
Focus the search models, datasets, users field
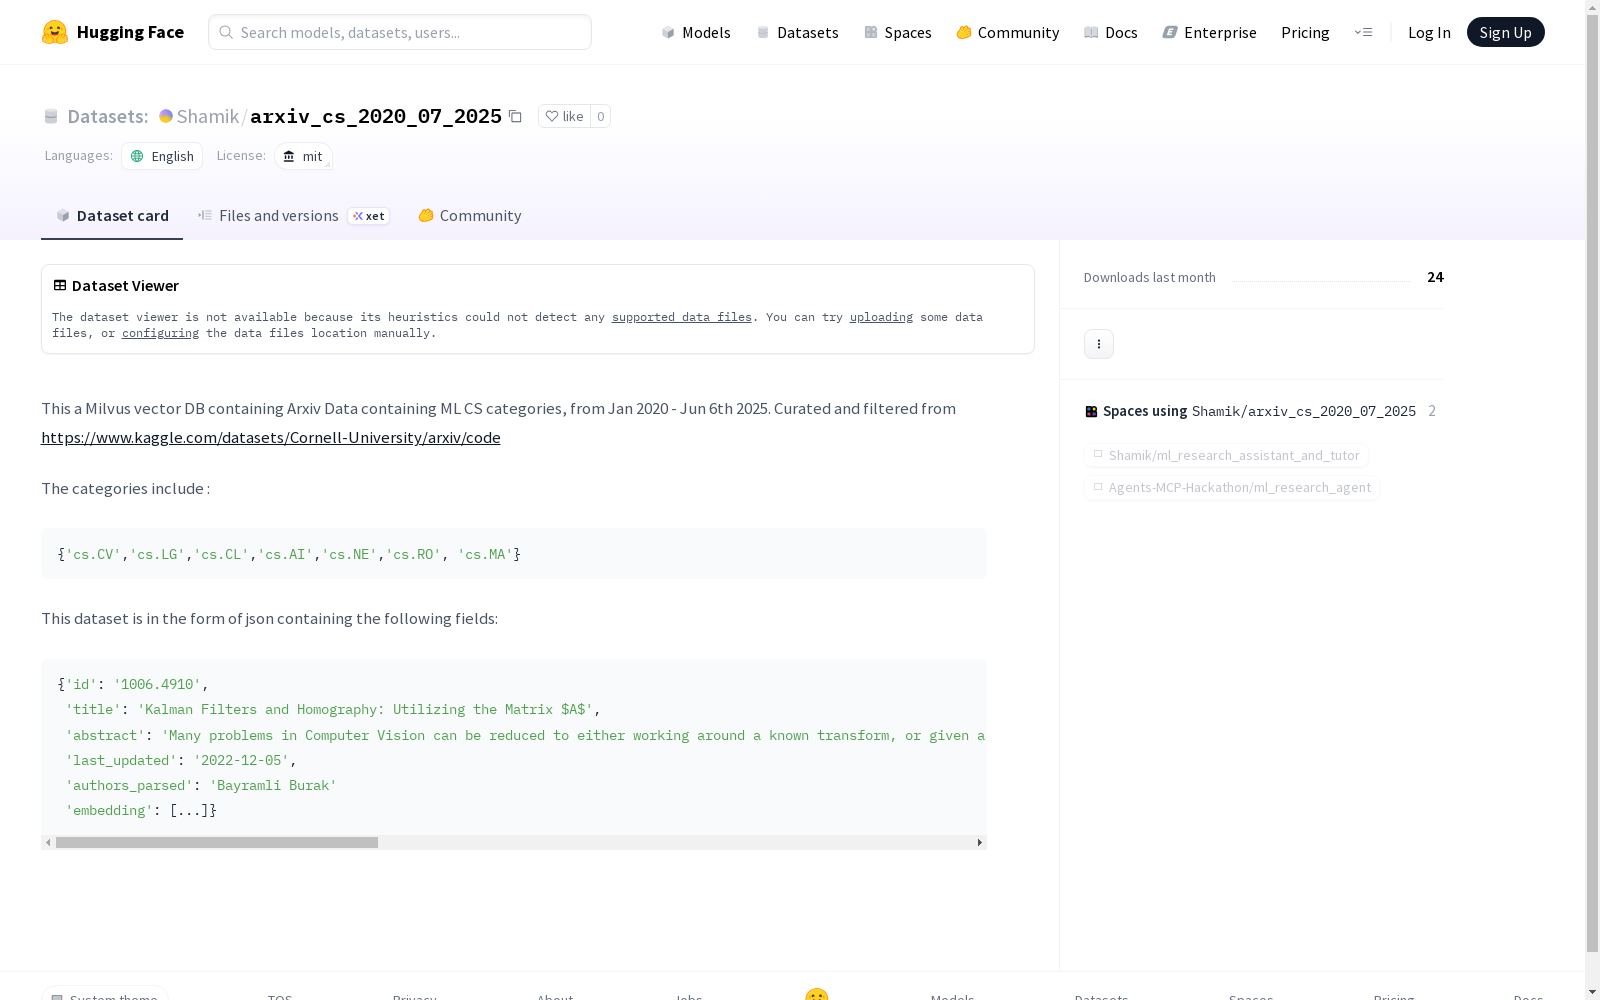(x=400, y=32)
